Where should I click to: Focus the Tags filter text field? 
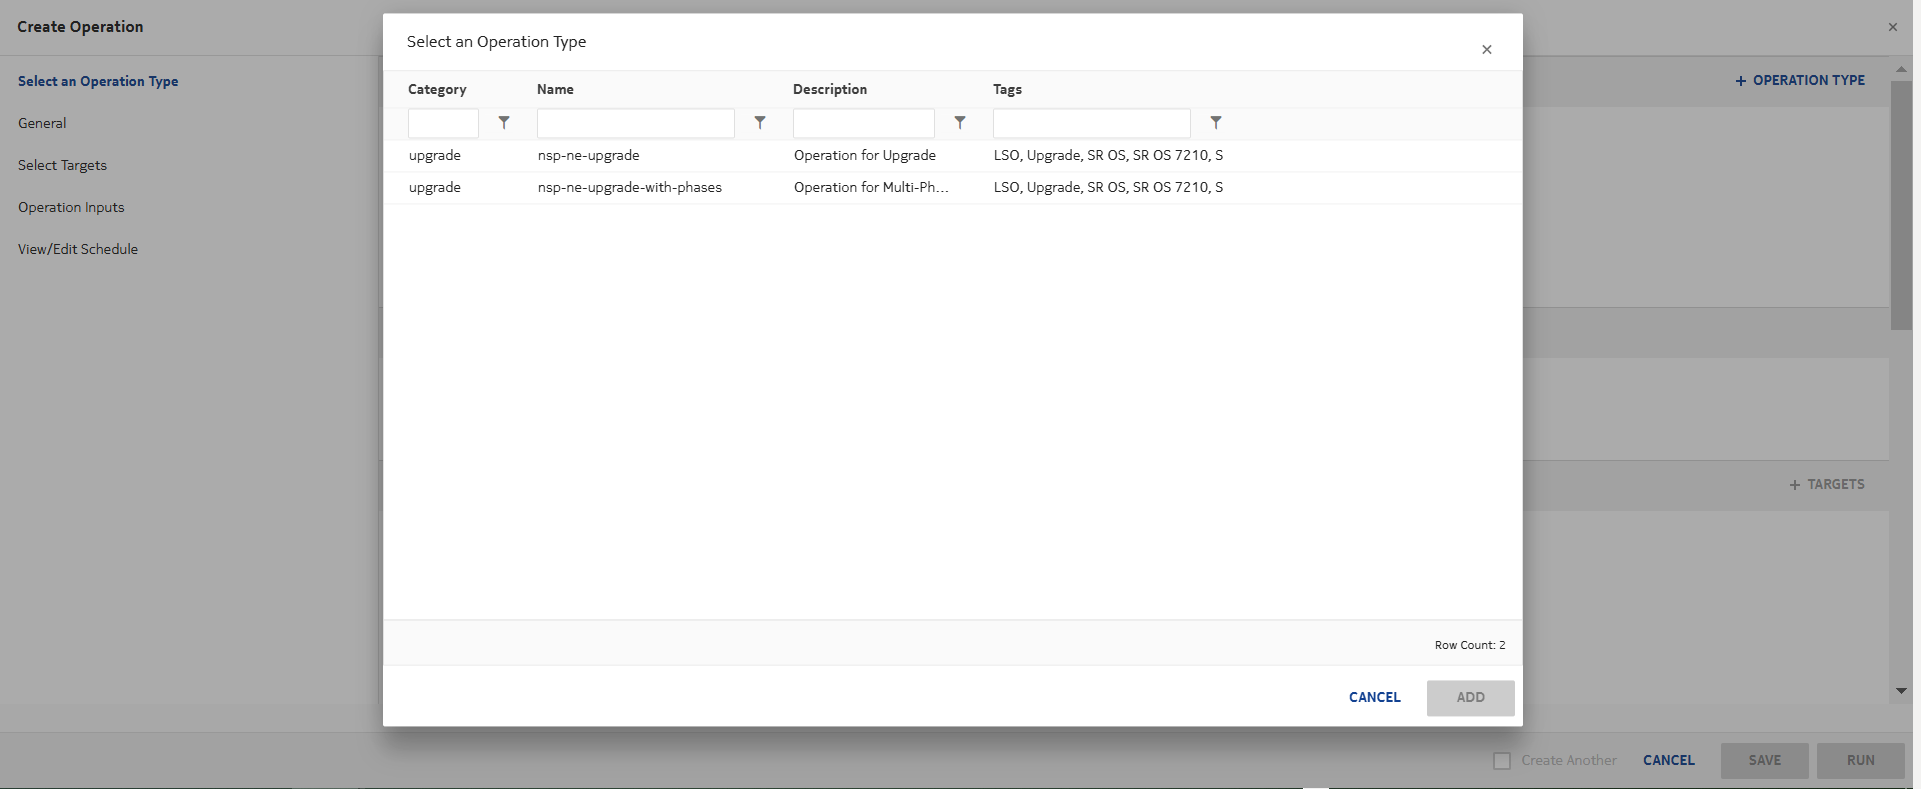pos(1091,123)
